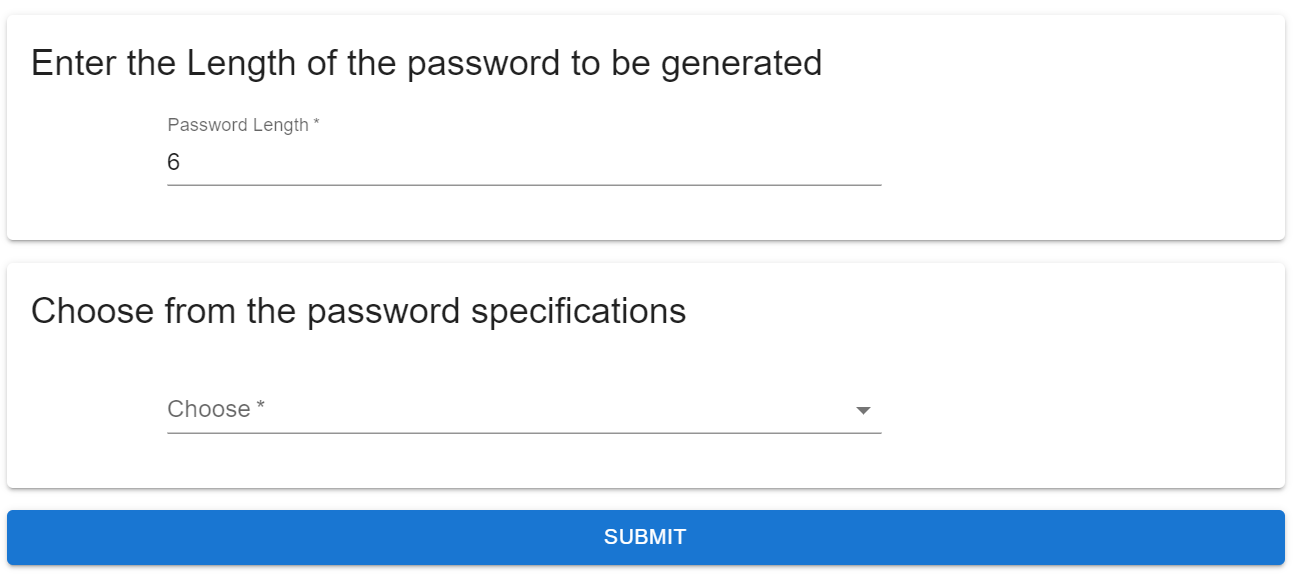The height and width of the screenshot is (583, 1297).
Task: Click the Password Length input field
Action: point(524,162)
